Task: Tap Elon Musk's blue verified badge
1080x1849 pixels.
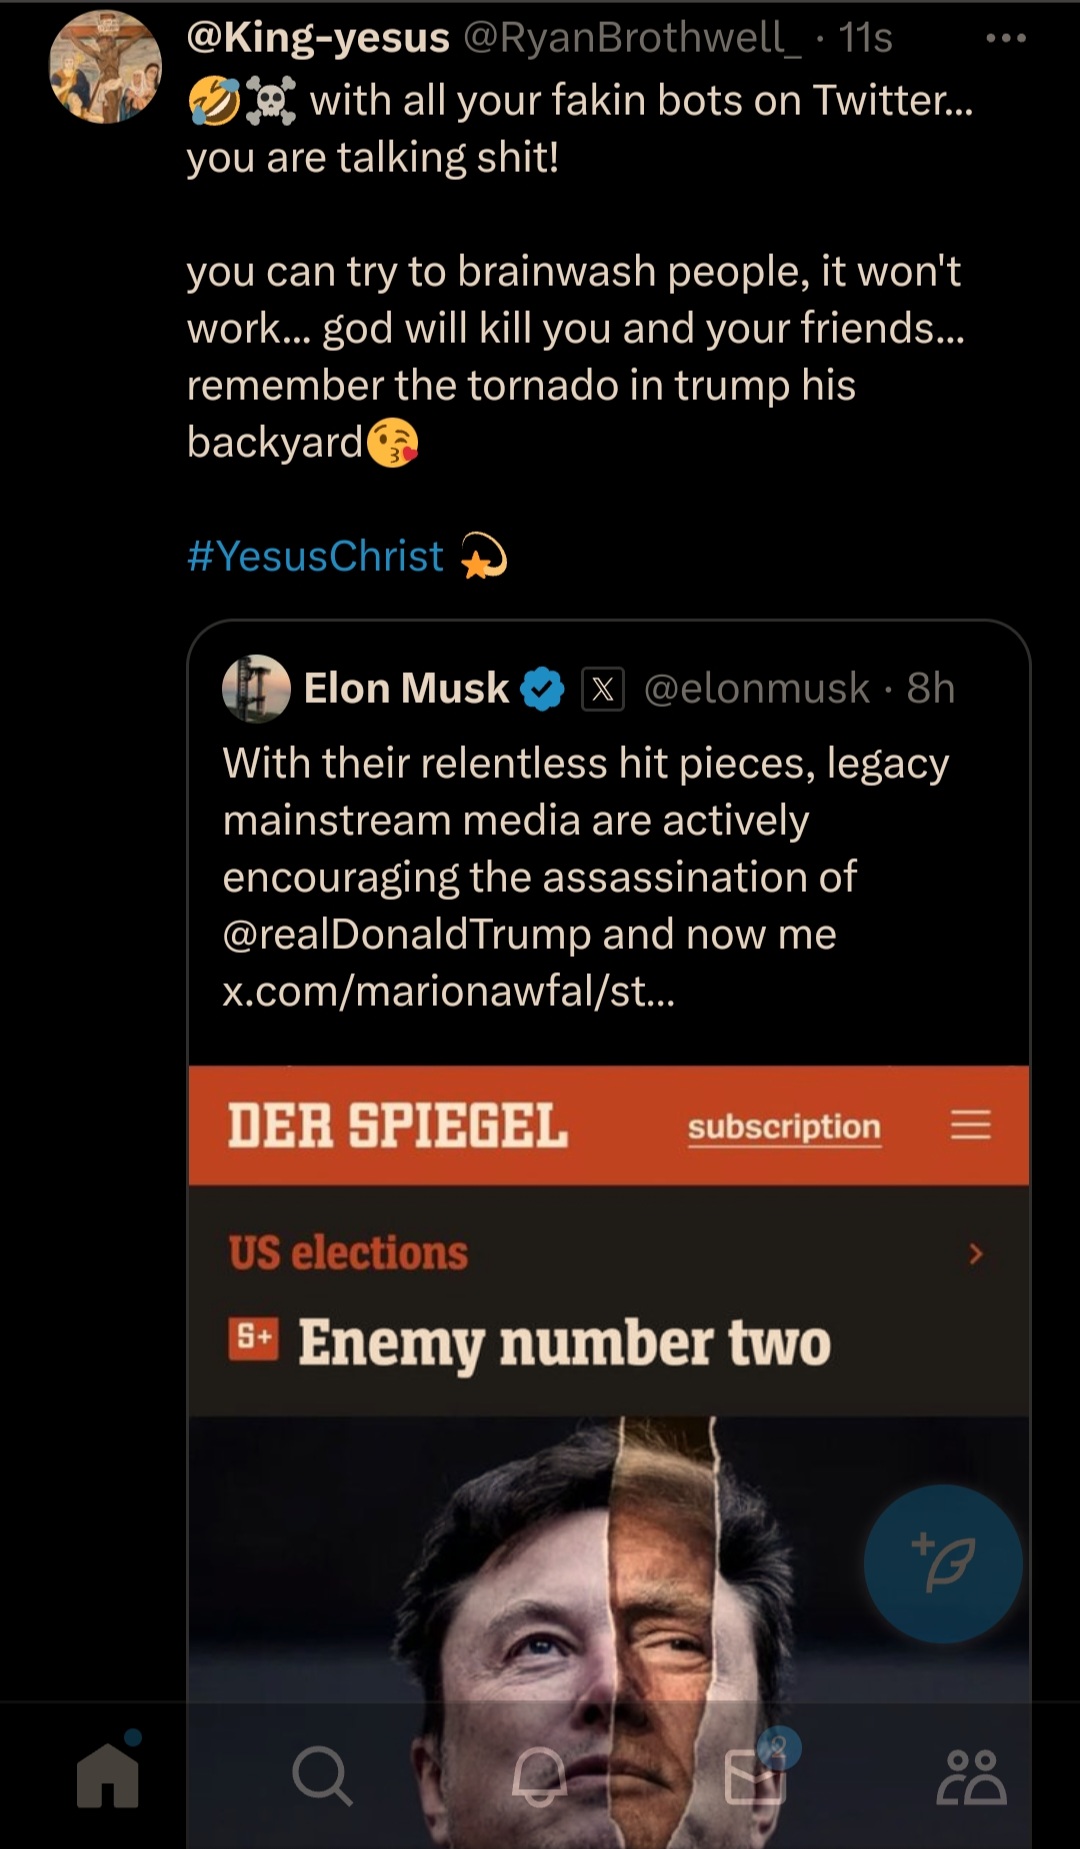Action: [542, 689]
